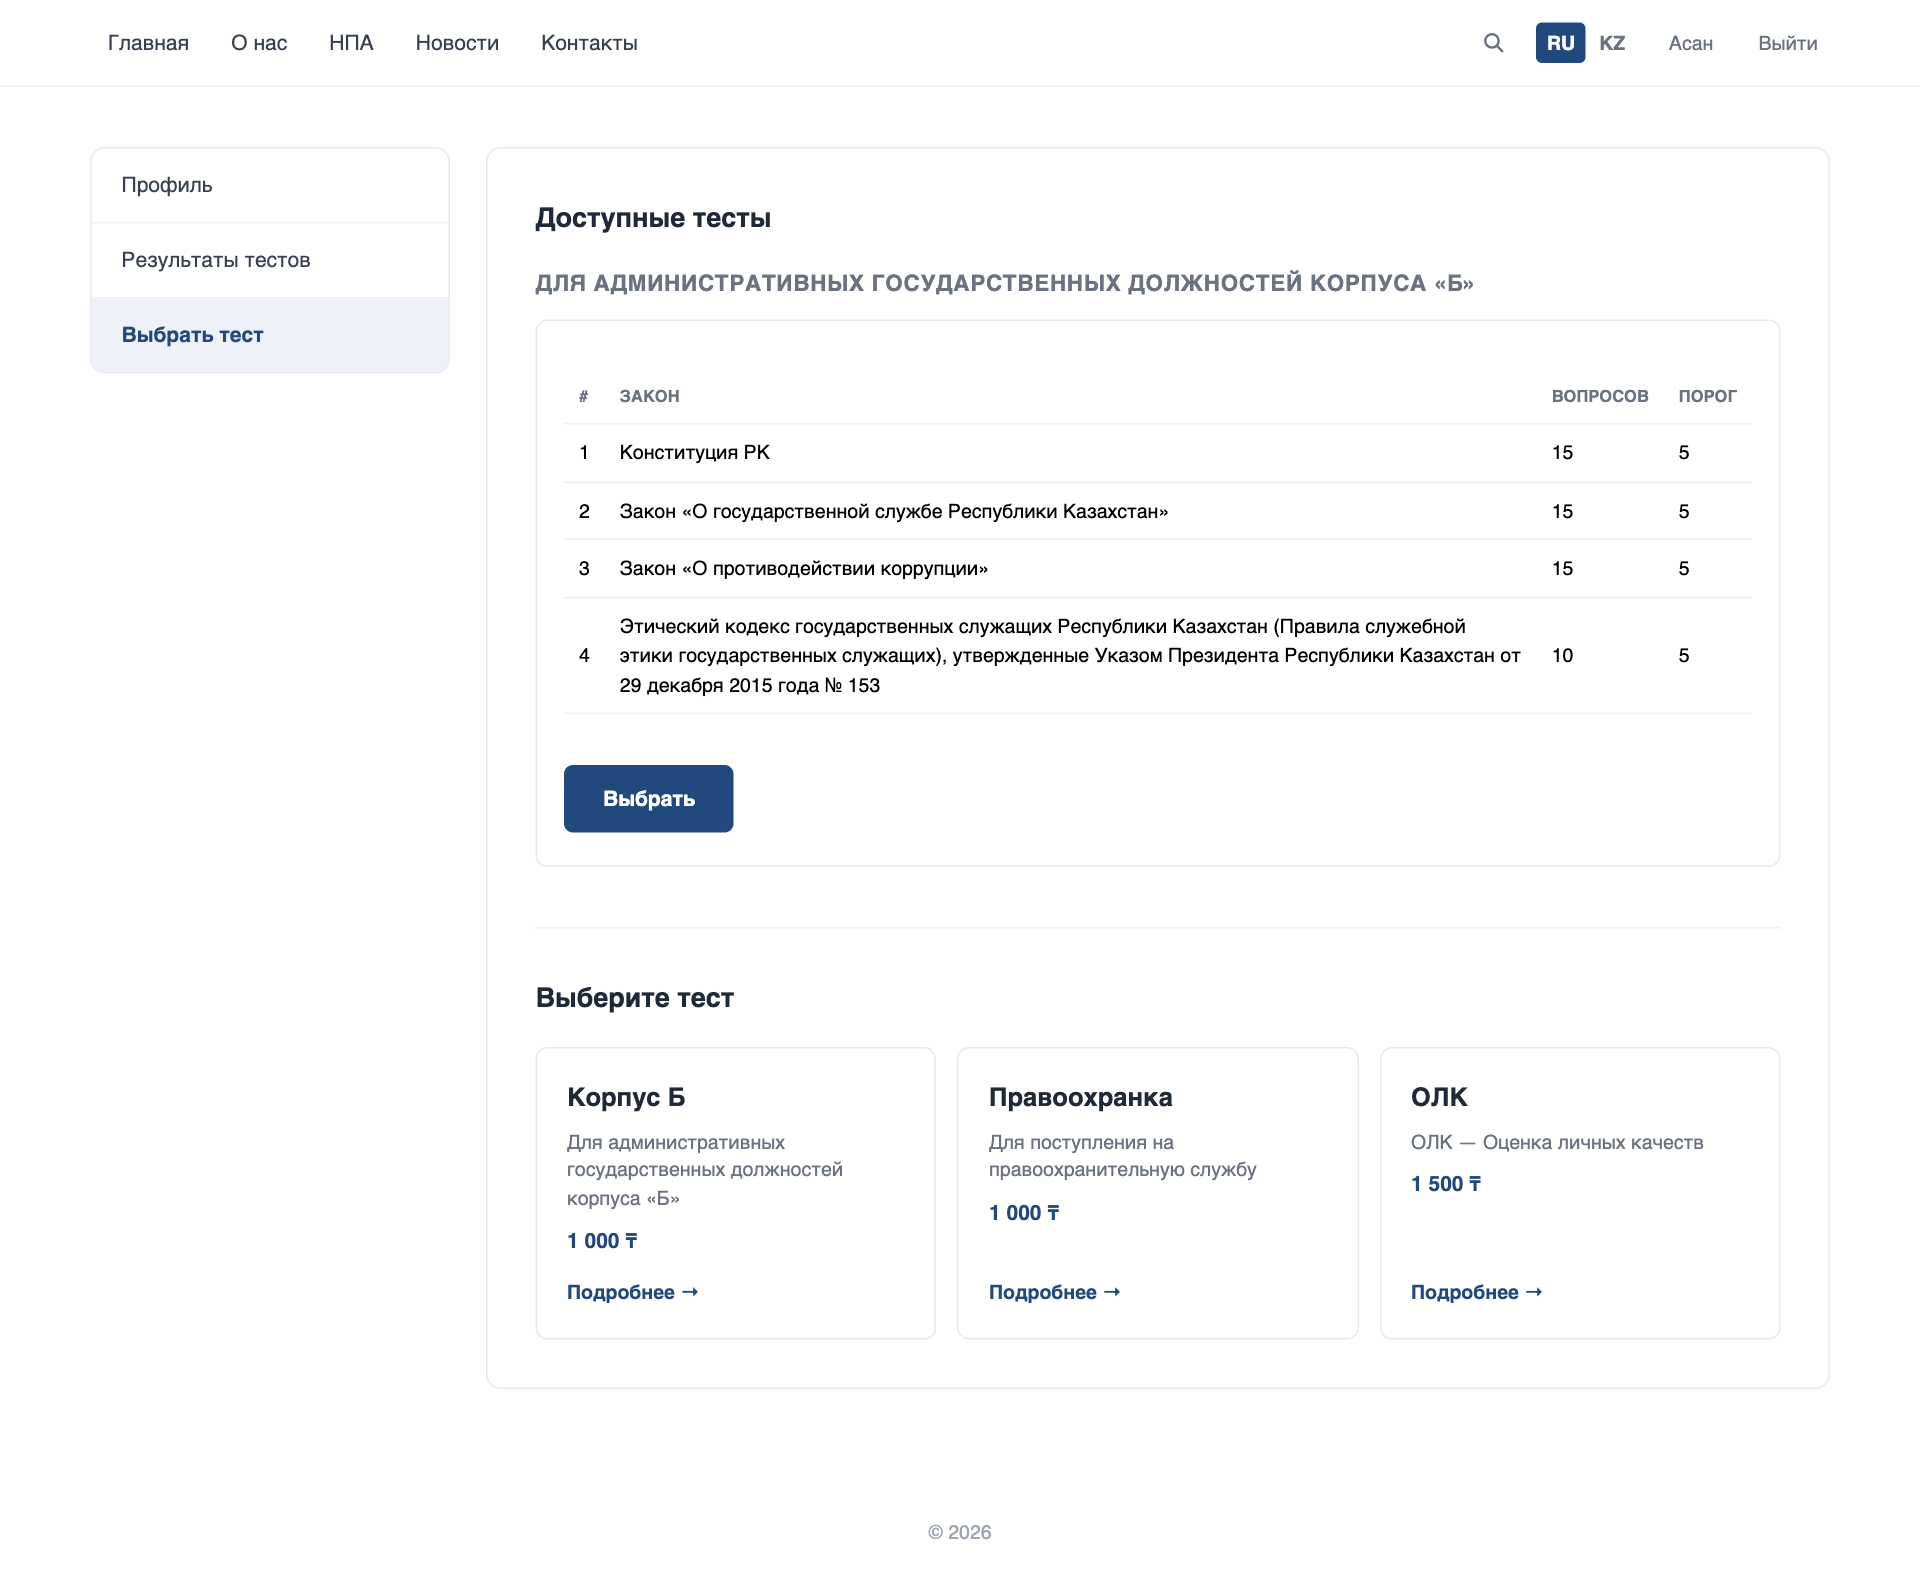Open Новости in top navigation
Image resolution: width=1920 pixels, height=1580 pixels.
coord(457,43)
